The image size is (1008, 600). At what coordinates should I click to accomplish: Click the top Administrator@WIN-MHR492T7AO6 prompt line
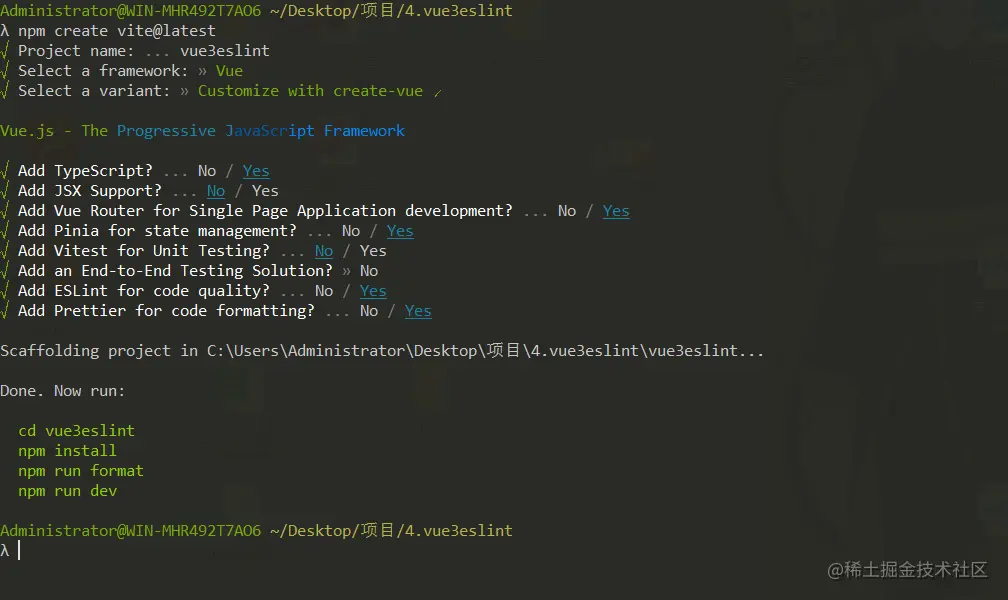[x=256, y=11]
